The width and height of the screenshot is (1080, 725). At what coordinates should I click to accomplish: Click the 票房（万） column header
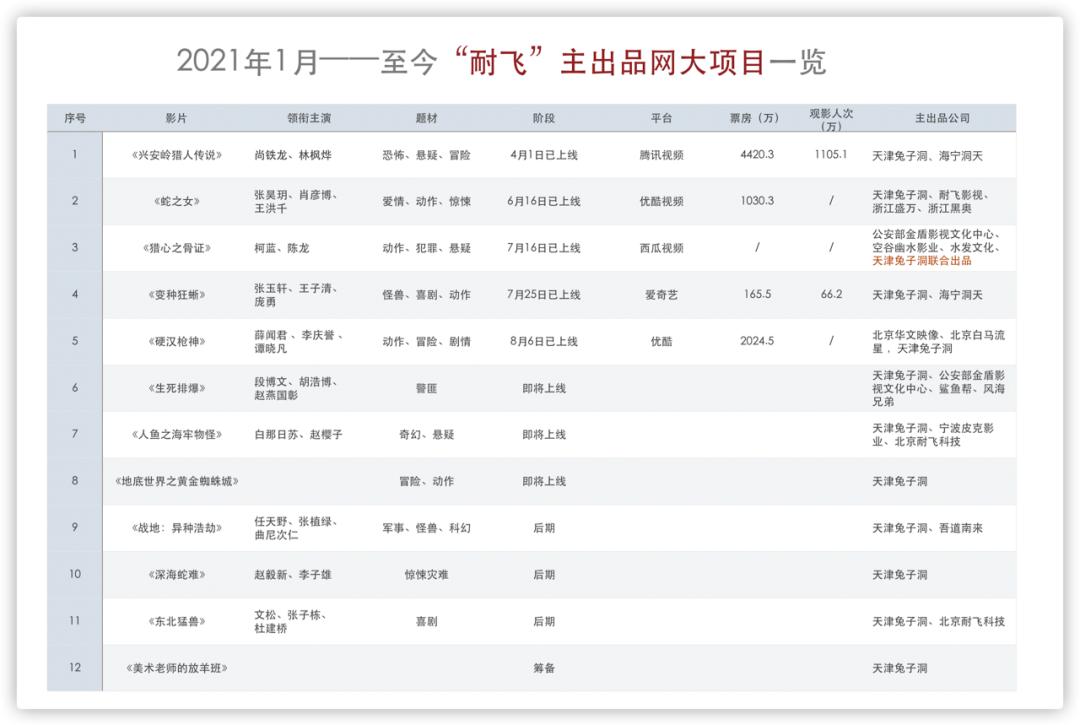(x=753, y=117)
